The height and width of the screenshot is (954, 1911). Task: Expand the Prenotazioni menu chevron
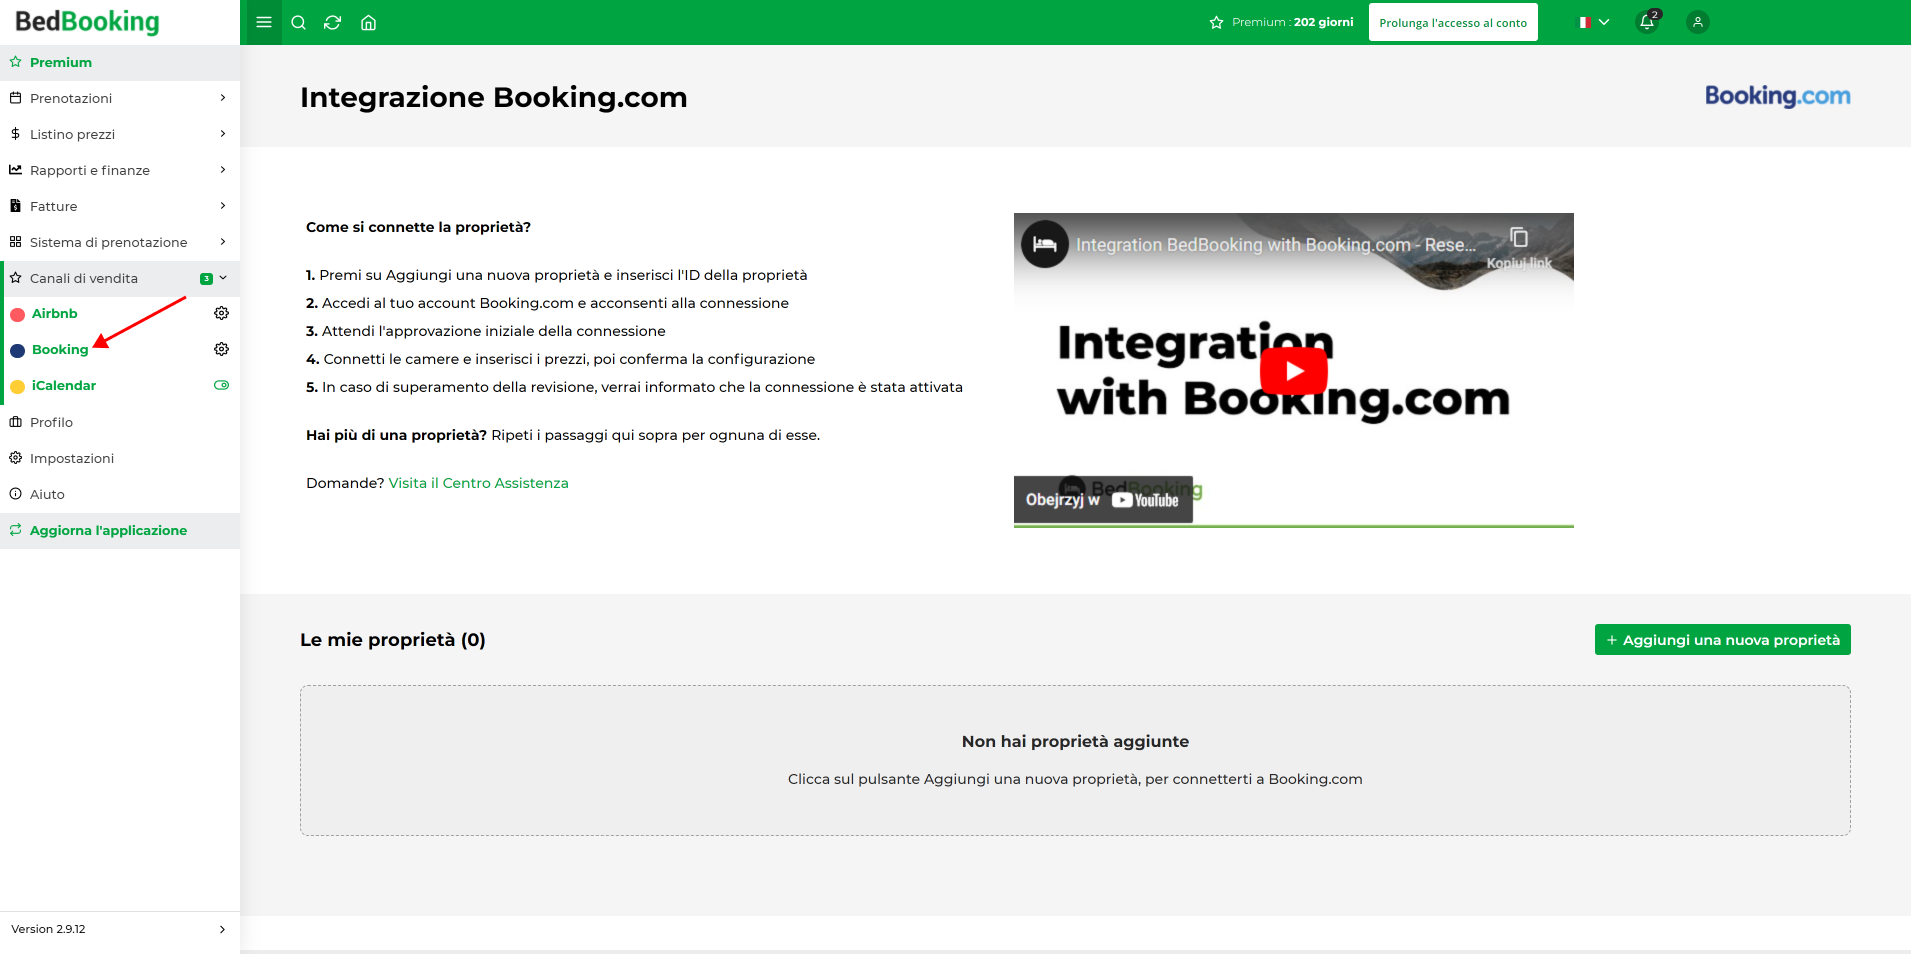(x=222, y=98)
